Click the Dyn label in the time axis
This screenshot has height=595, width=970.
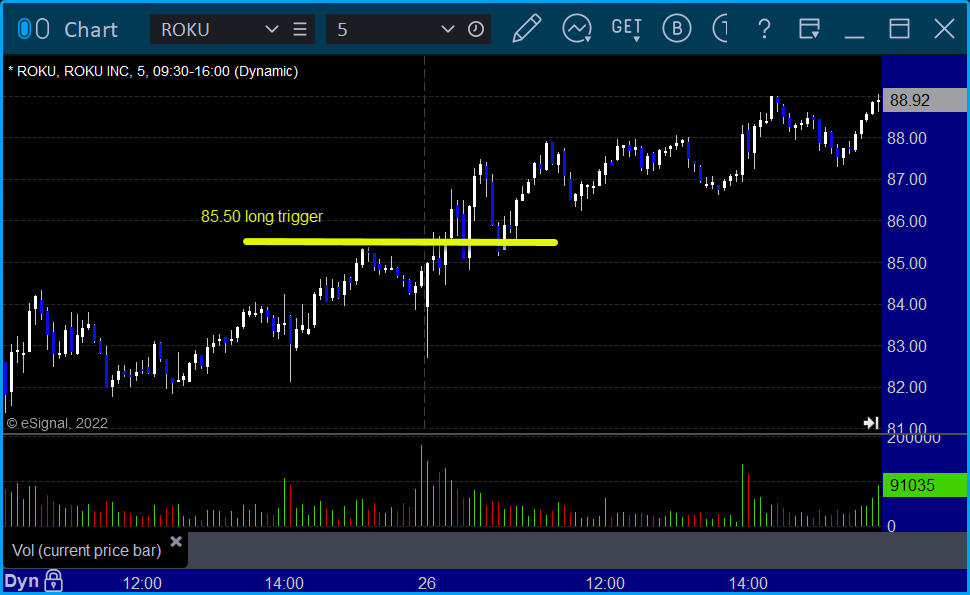(22, 581)
